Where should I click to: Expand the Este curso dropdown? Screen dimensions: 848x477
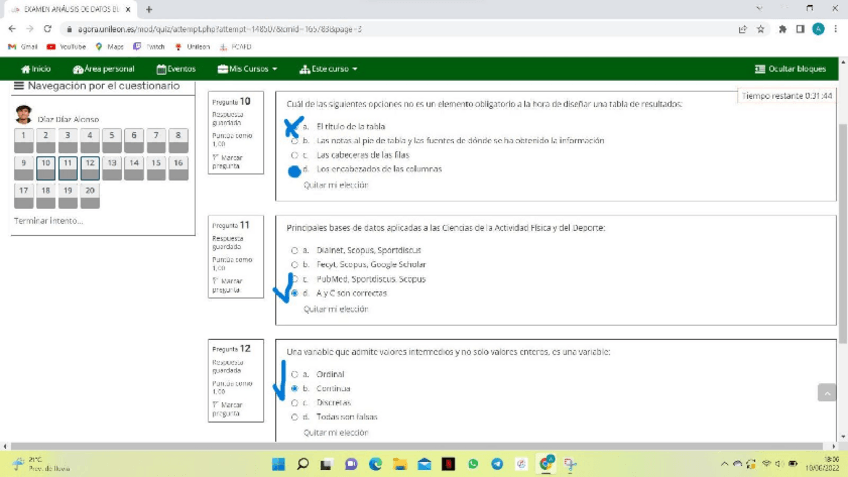pyautogui.click(x=328, y=69)
